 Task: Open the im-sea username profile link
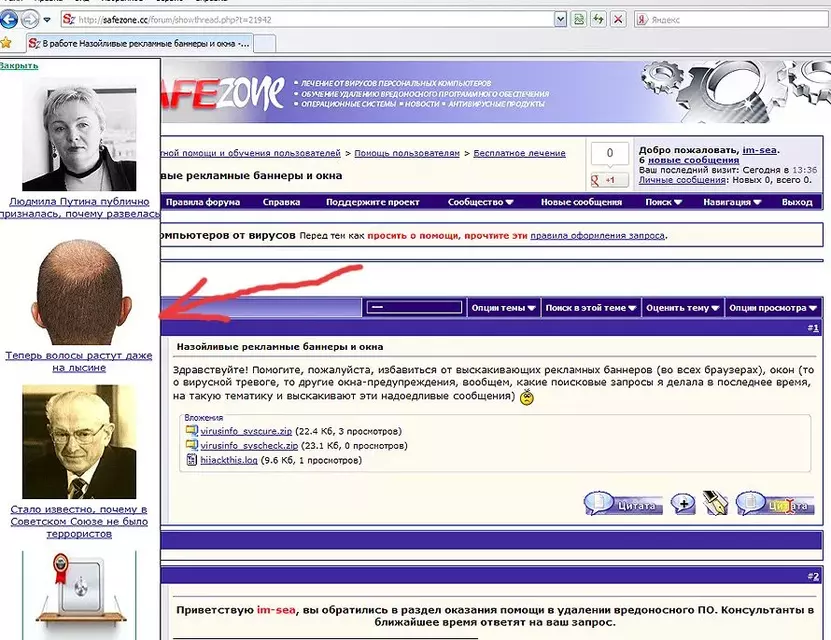[759, 150]
